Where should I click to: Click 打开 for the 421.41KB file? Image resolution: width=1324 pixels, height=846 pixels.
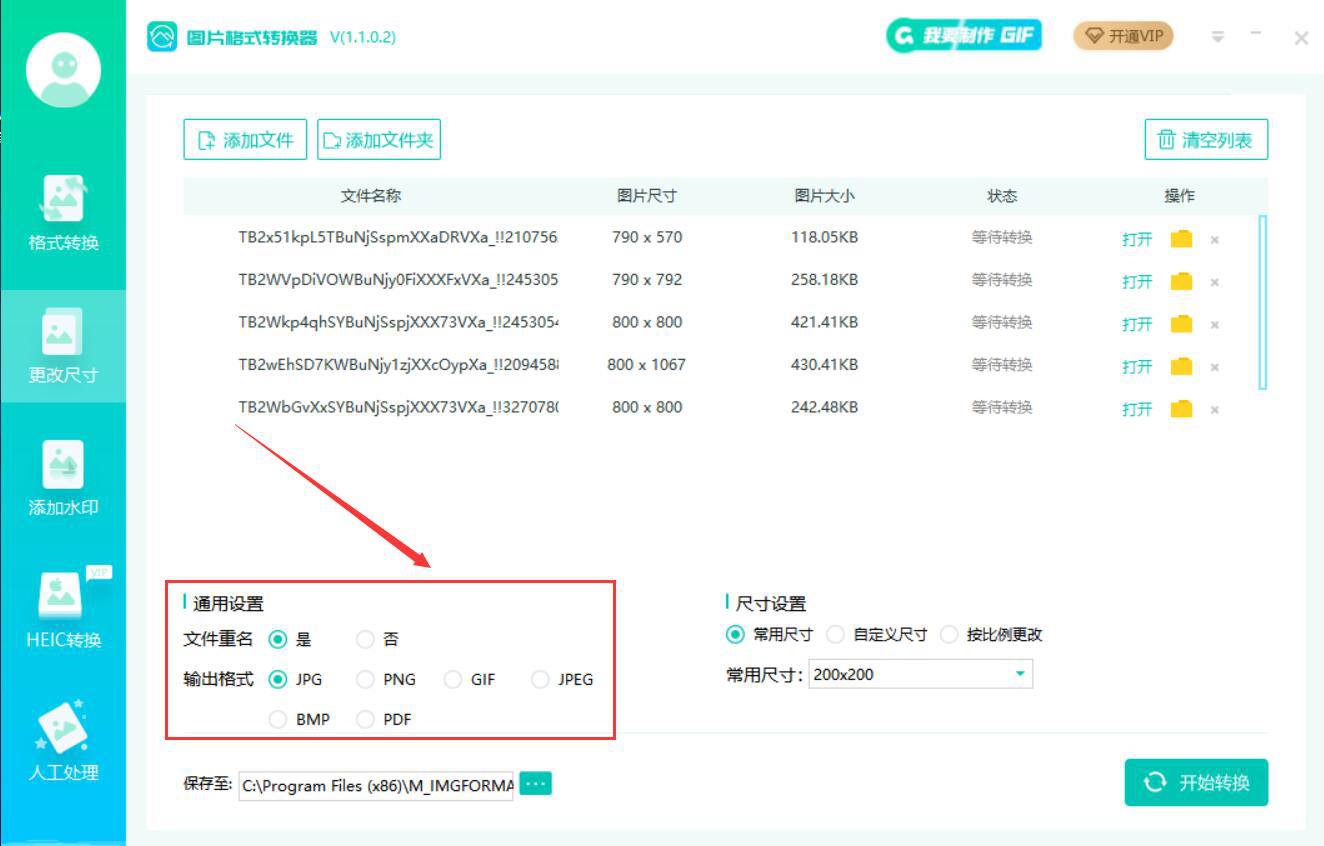[1137, 324]
